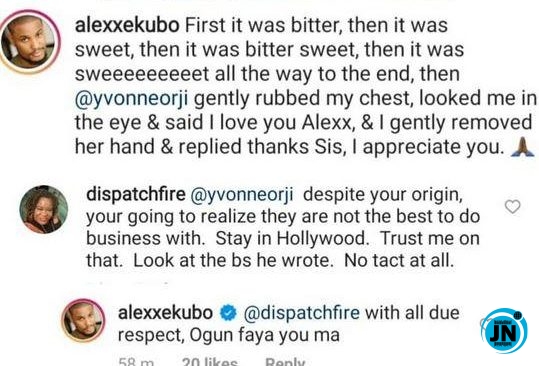539x366 pixels.
Task: Click the blue verified badge beside alexxekubo
Action: point(228,313)
